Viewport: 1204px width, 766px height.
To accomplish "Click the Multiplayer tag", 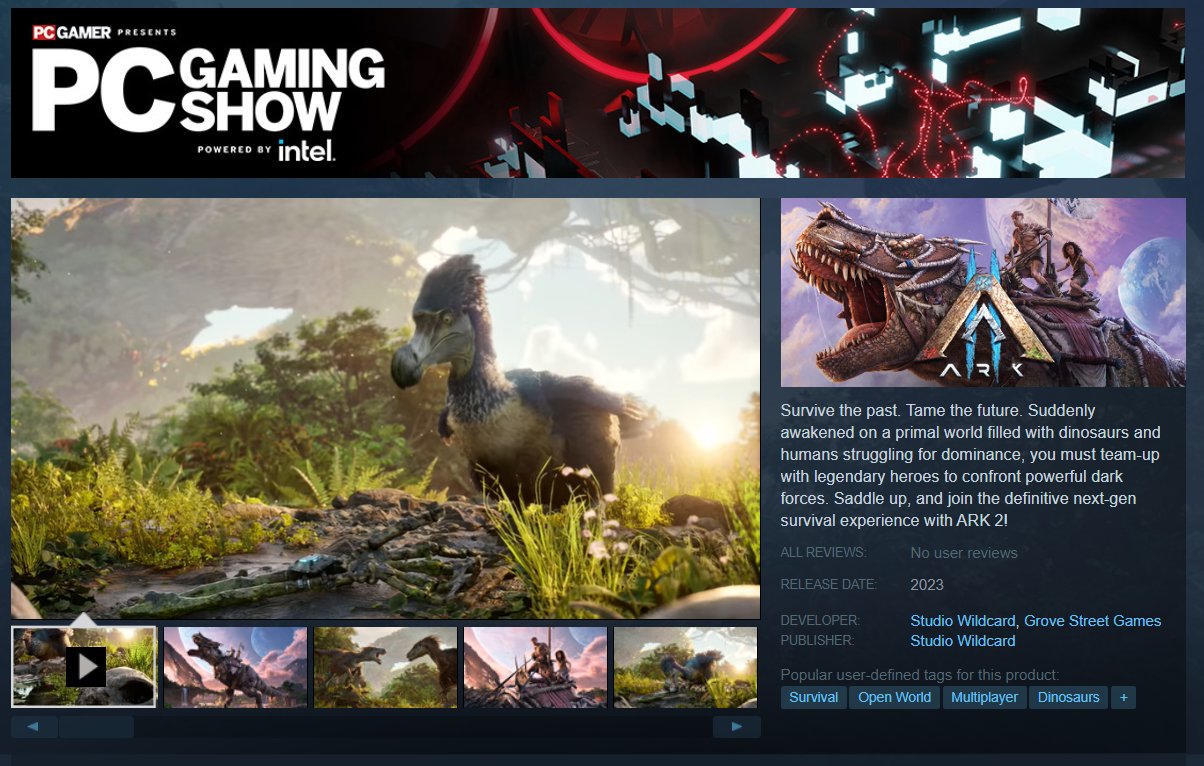I will coord(985,697).
